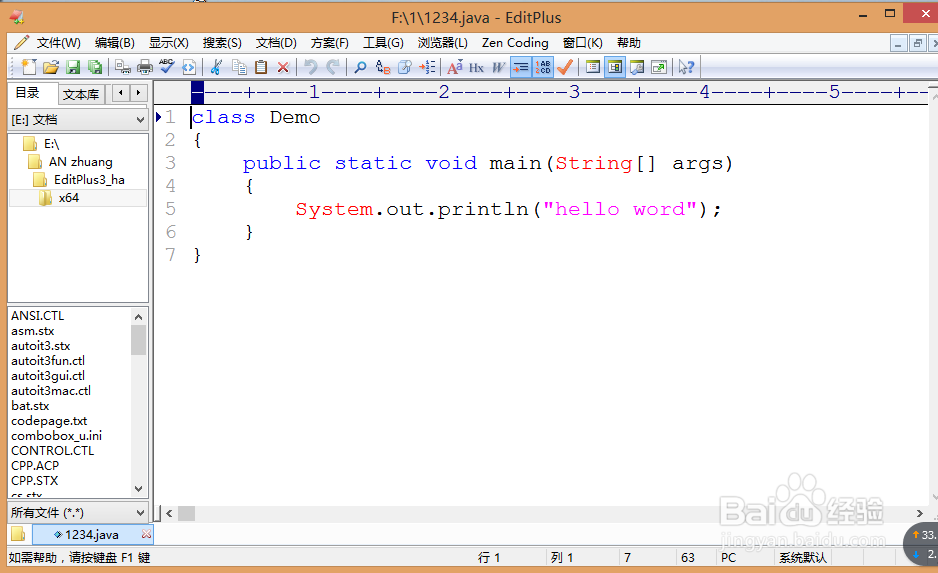This screenshot has width=938, height=573.
Task: Click the Replace icon
Action: click(x=383, y=67)
